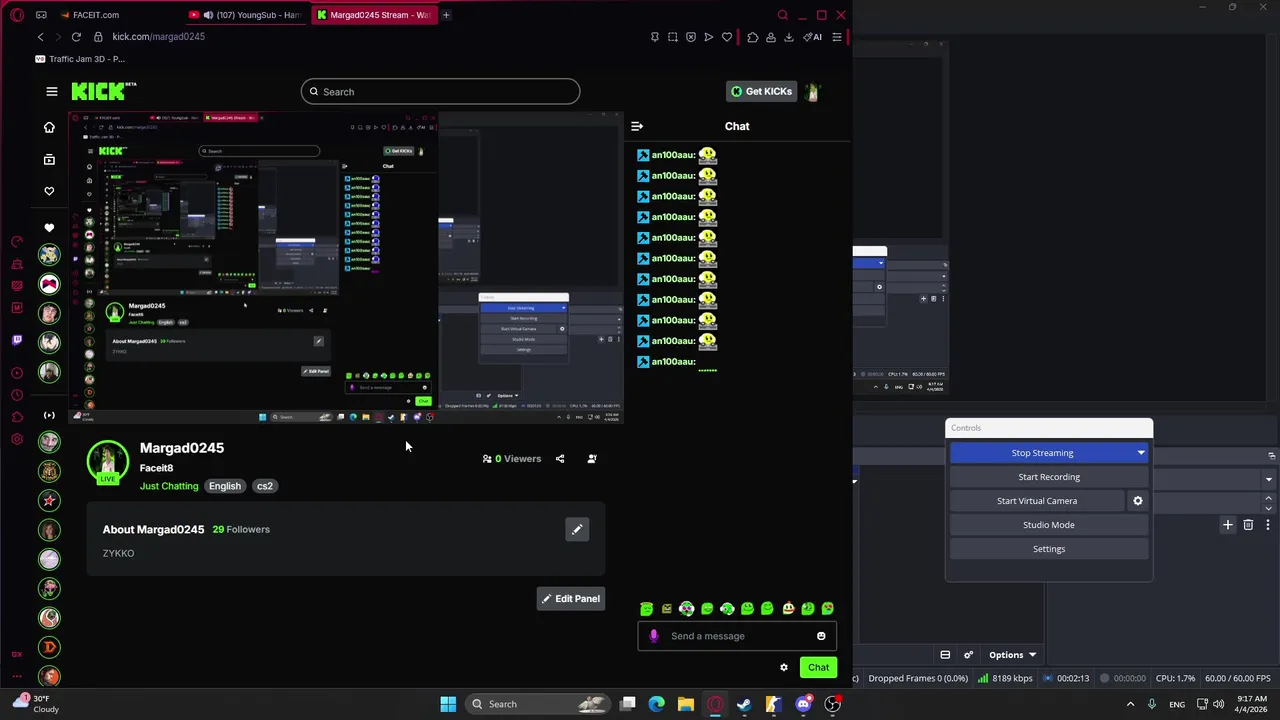Open Opera AI button in toolbar
This screenshot has width=1280, height=720.
click(813, 37)
